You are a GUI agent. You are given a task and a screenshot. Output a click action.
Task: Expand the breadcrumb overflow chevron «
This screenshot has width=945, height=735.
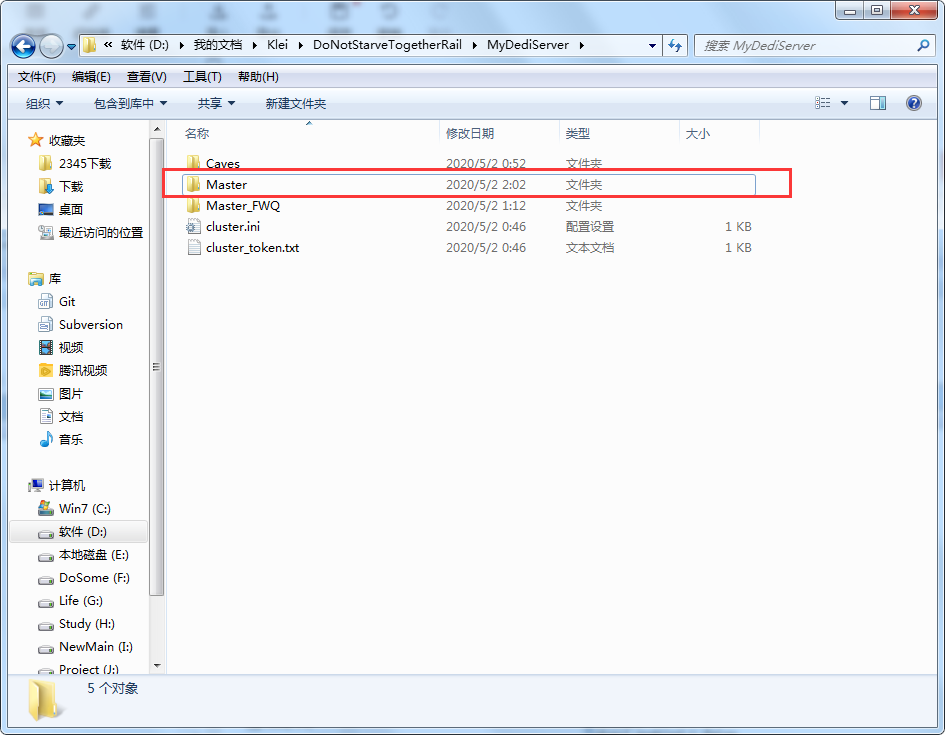[x=108, y=45]
